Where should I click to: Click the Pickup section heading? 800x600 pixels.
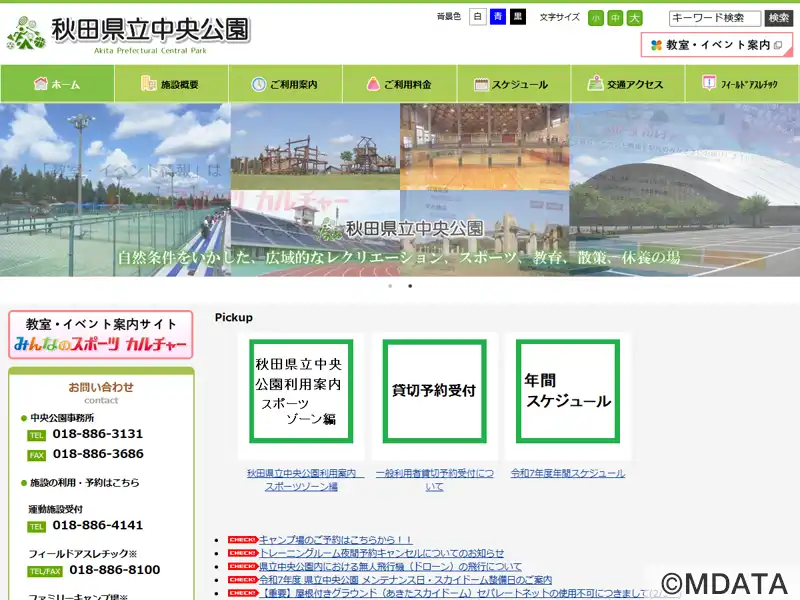click(x=234, y=317)
